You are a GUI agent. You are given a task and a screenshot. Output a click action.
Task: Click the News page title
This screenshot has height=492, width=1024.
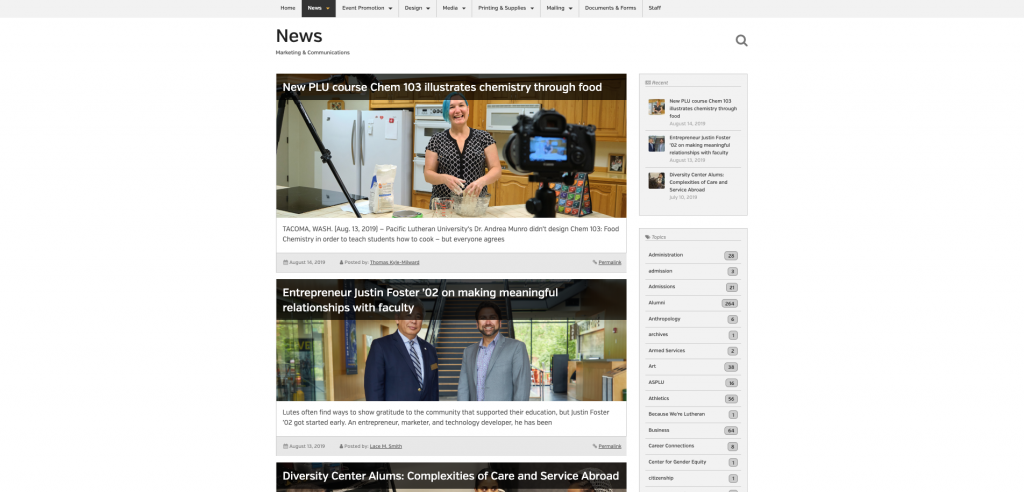[x=299, y=36]
